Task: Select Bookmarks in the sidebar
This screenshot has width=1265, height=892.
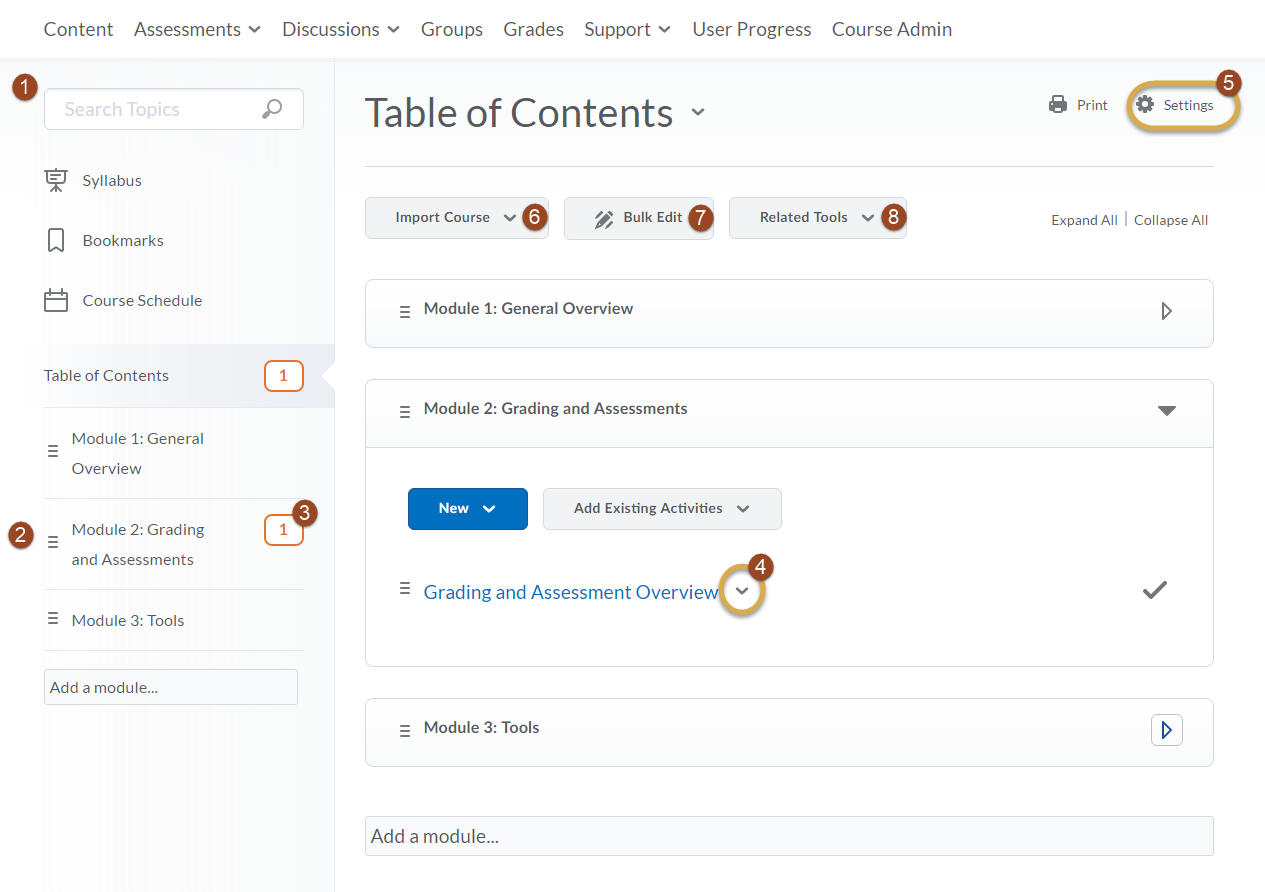Action: coord(123,241)
